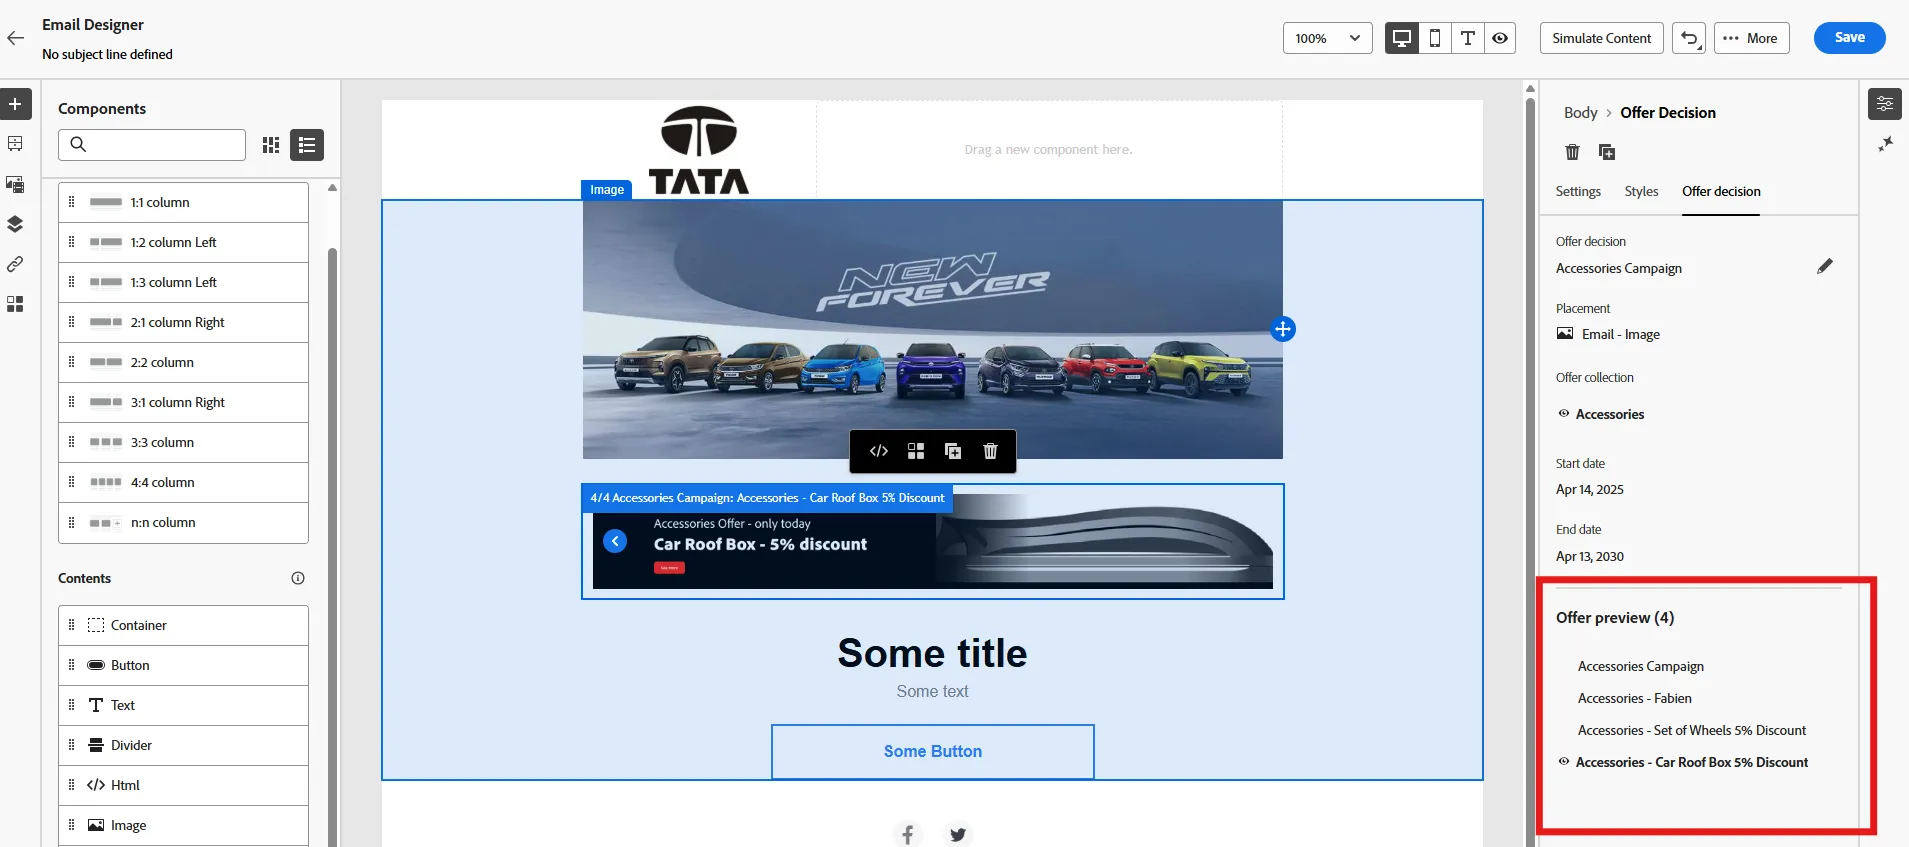Select desktop preview mode icon
1909x847 pixels.
(1402, 38)
